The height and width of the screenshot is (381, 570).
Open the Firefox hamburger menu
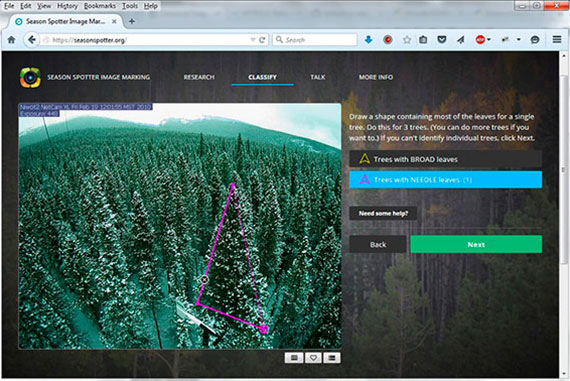point(557,39)
